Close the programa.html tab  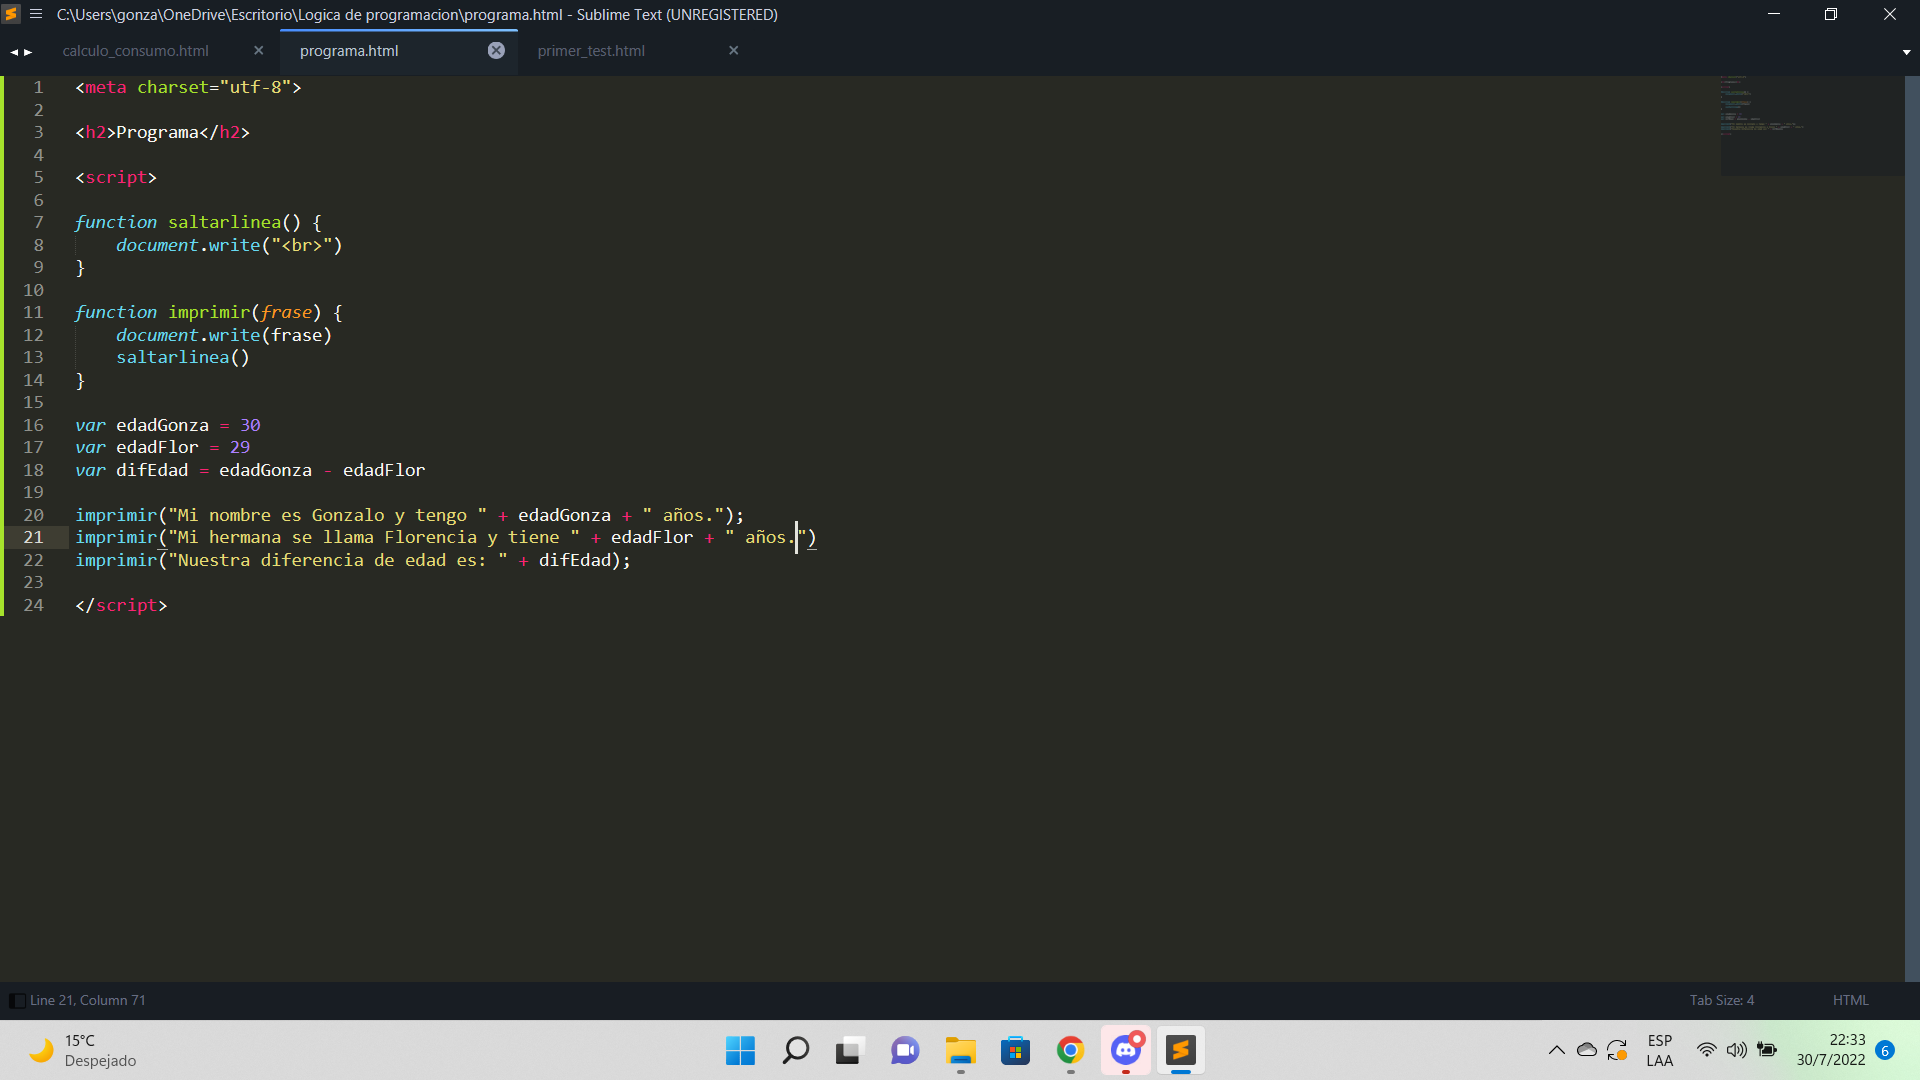pyautogui.click(x=498, y=50)
